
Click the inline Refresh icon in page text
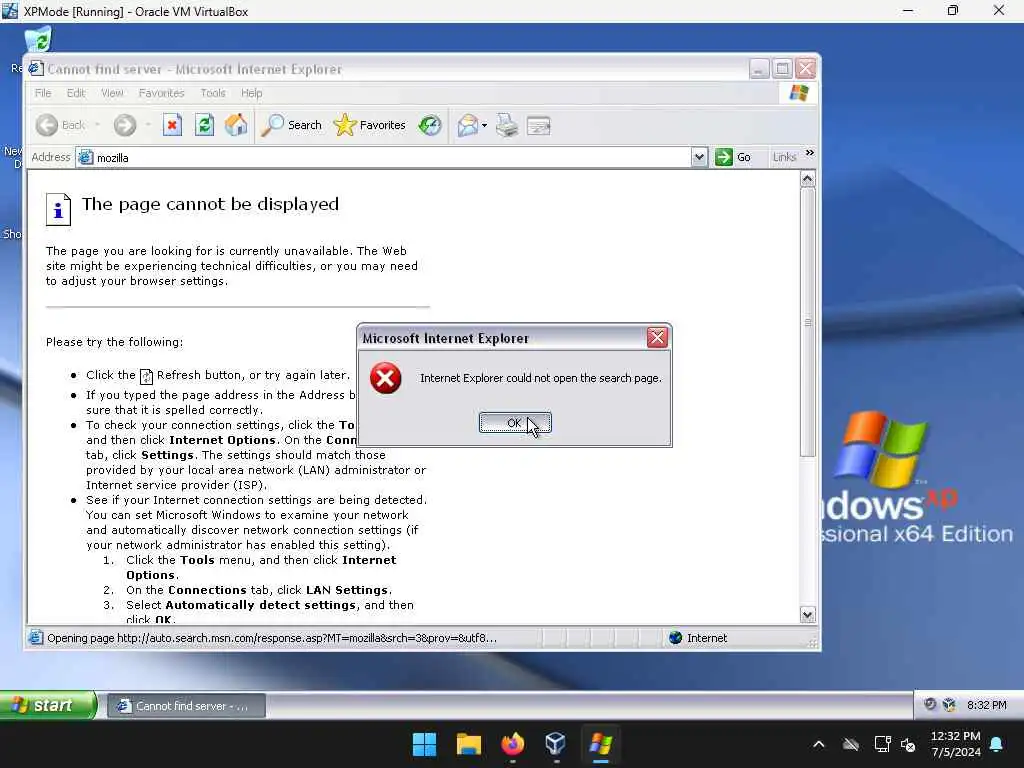146,376
